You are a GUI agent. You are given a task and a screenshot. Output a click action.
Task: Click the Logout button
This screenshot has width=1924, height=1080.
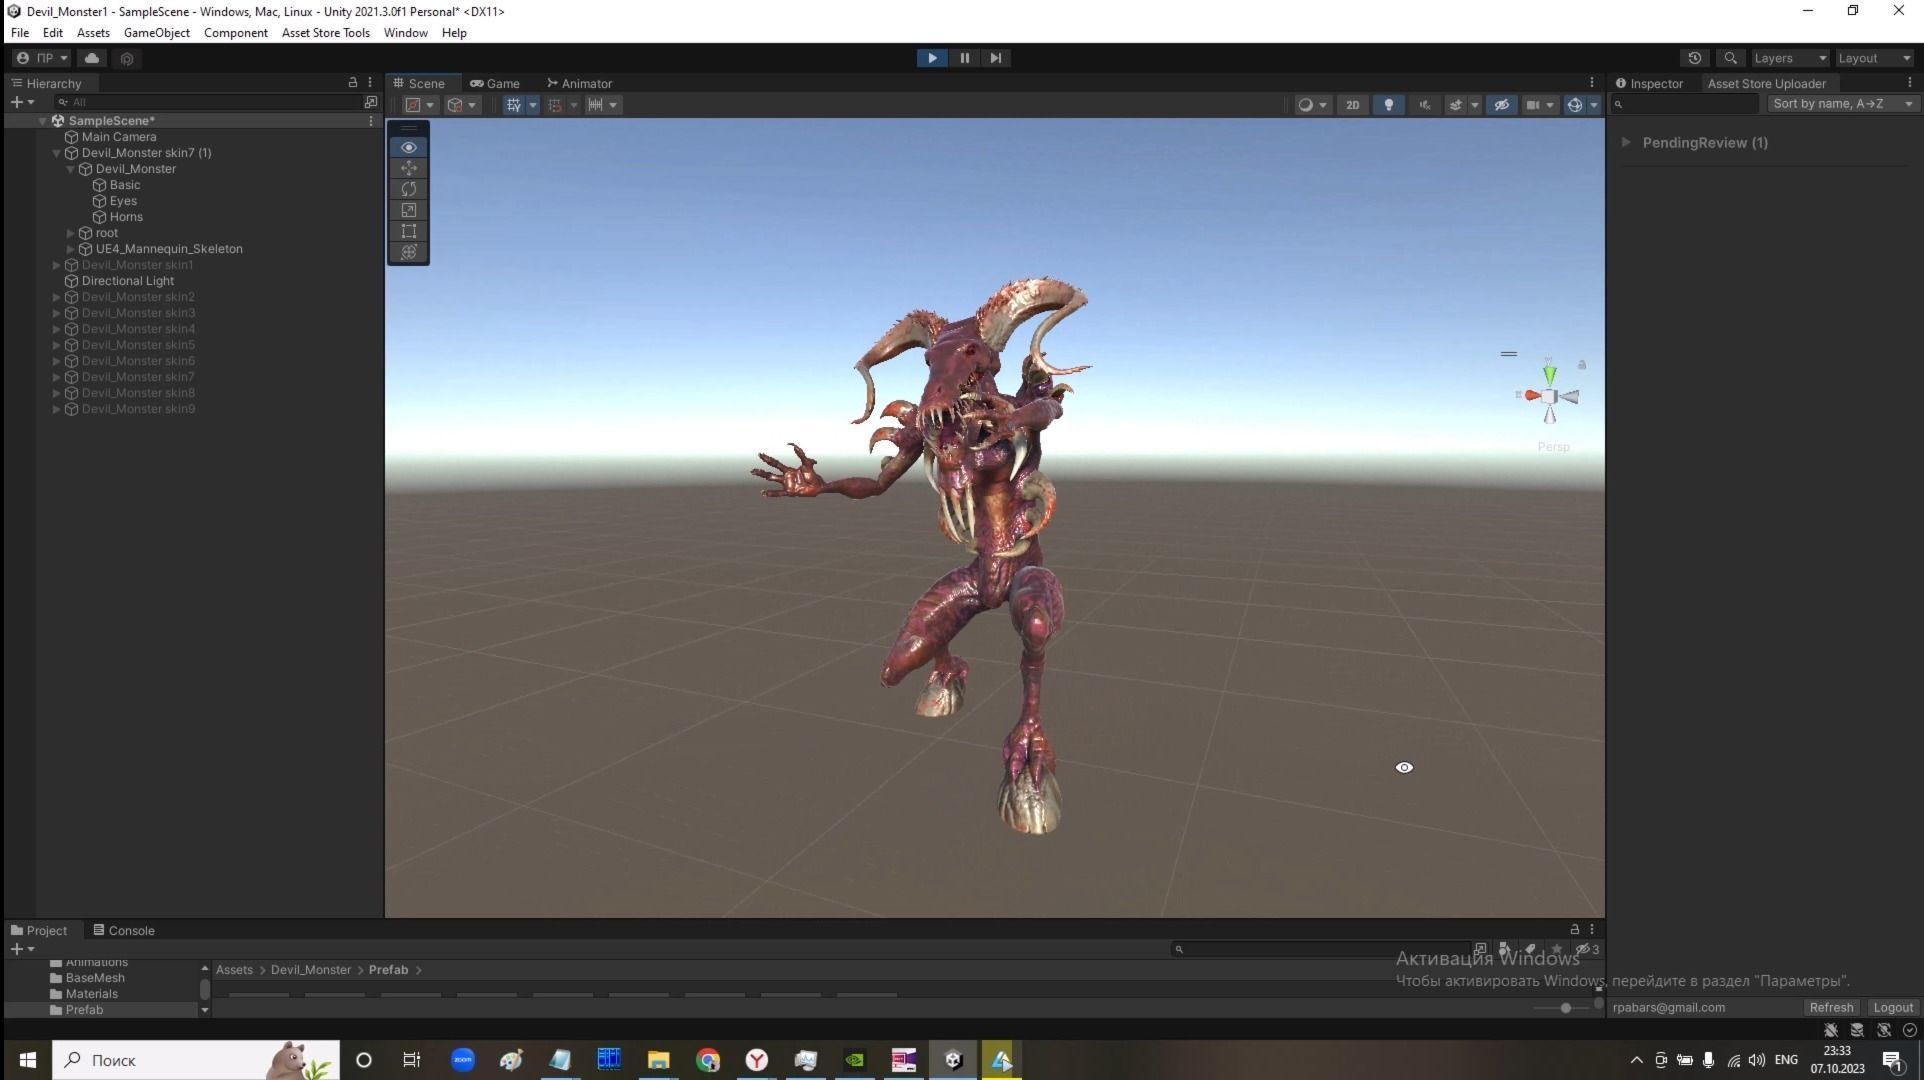coord(1893,1007)
